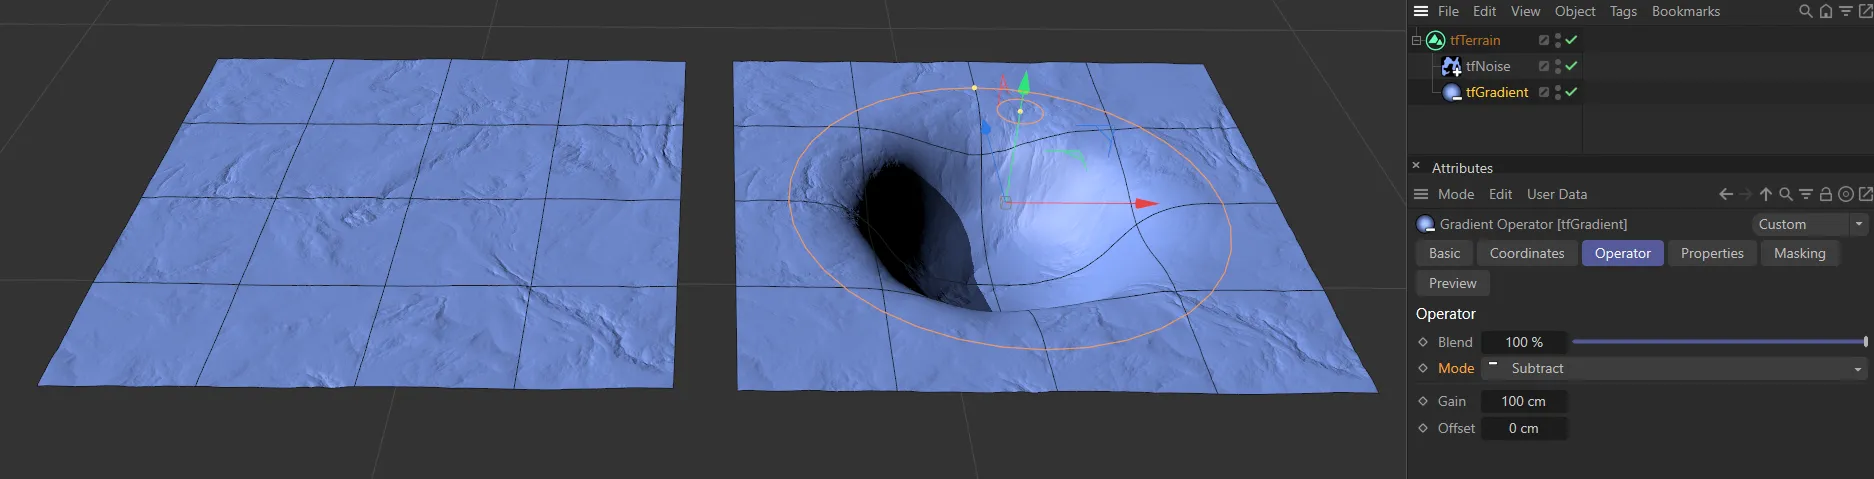Switch to the Preview tab

(x=1453, y=283)
